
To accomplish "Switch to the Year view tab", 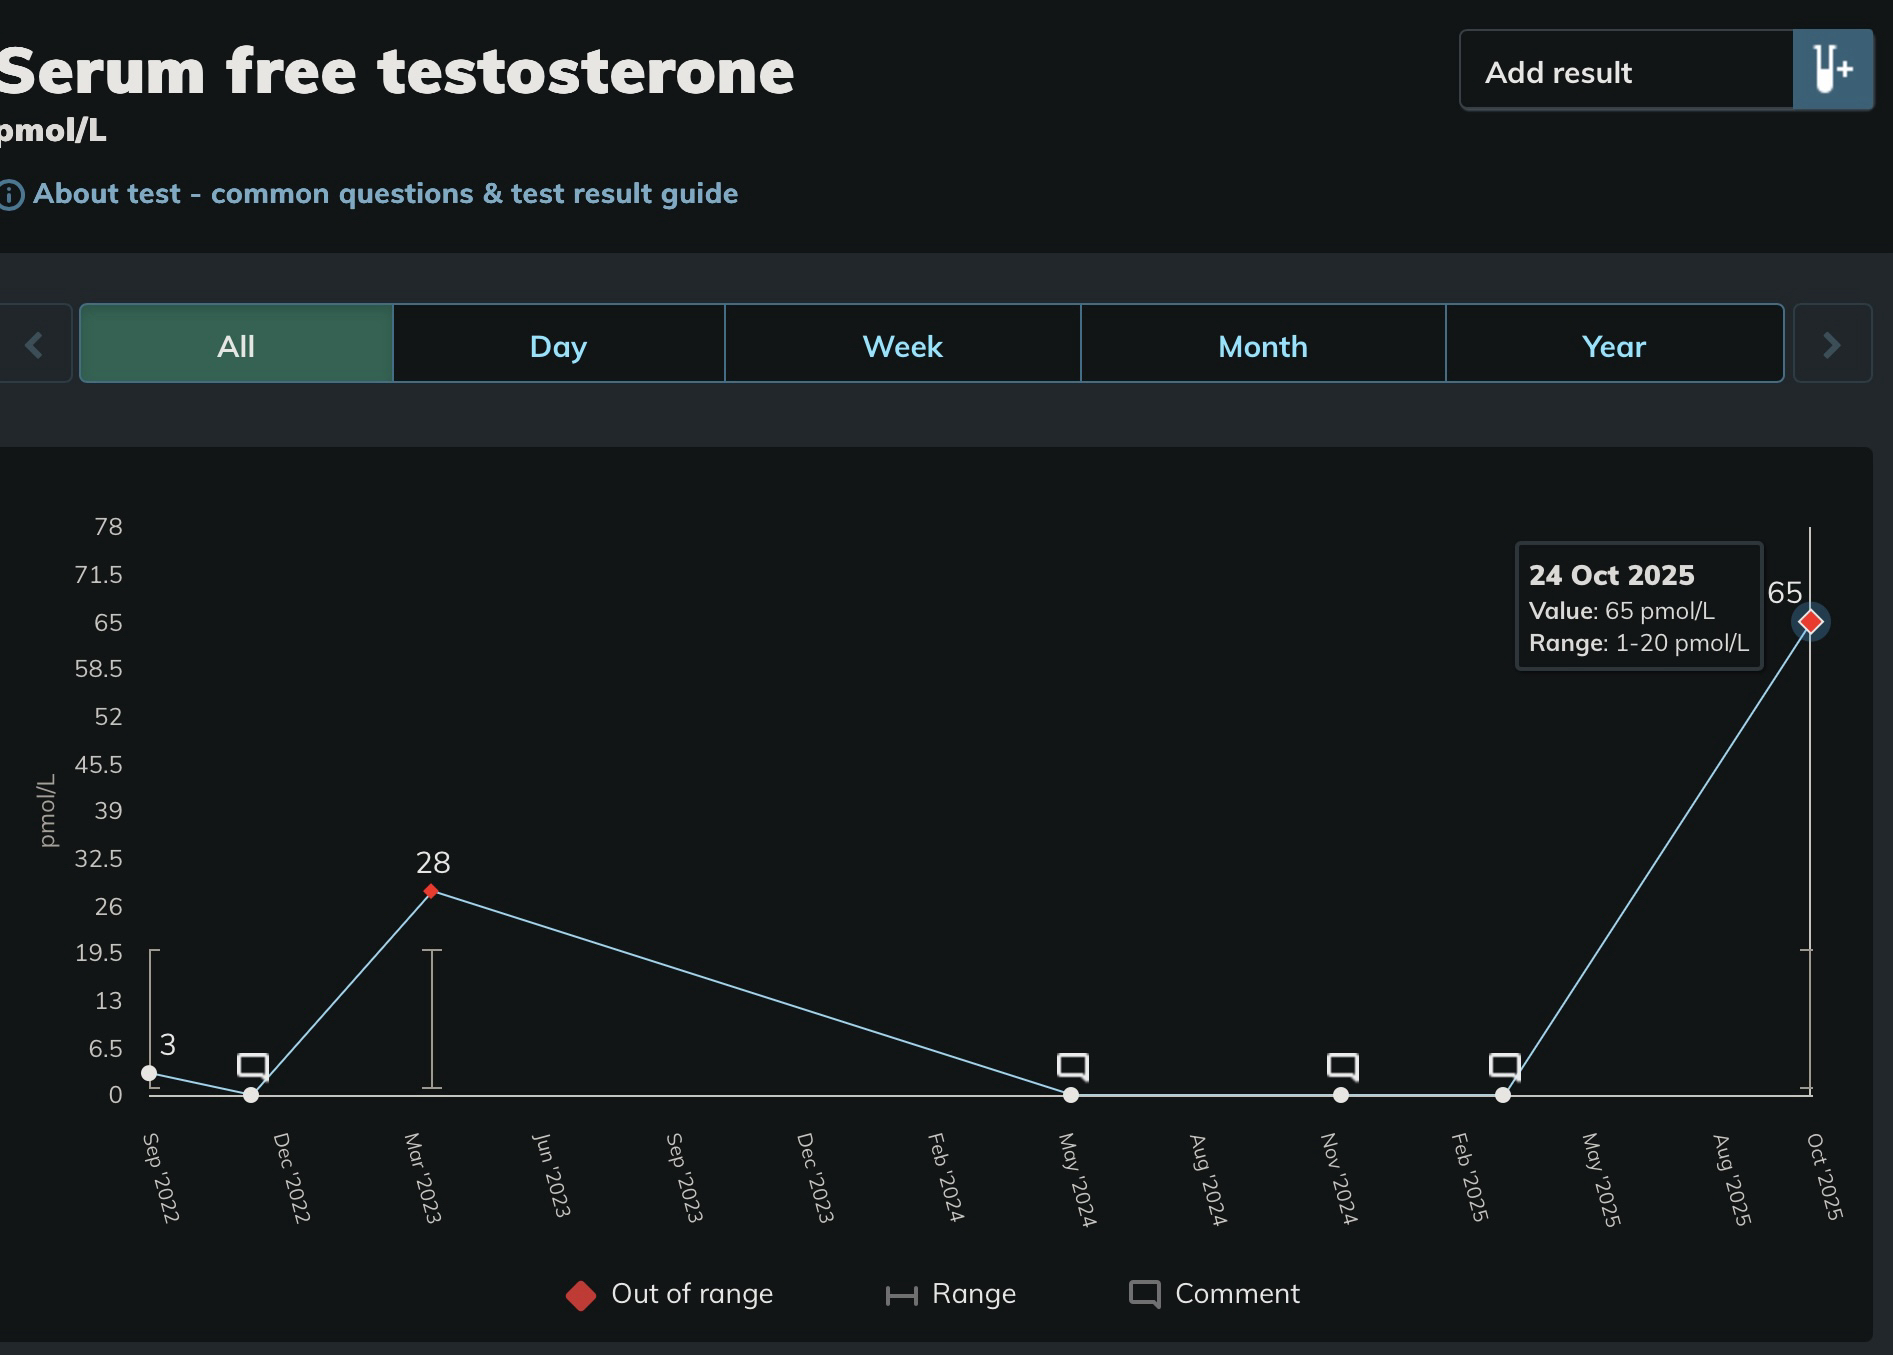I will click(x=1613, y=345).
